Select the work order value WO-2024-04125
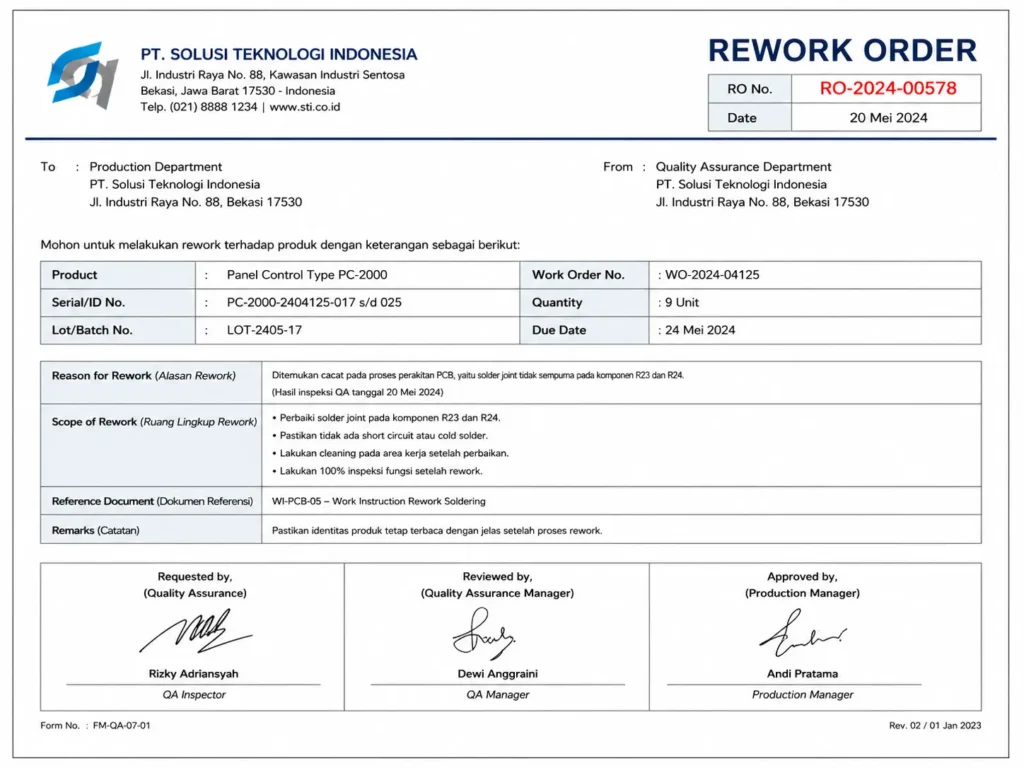 click(712, 275)
